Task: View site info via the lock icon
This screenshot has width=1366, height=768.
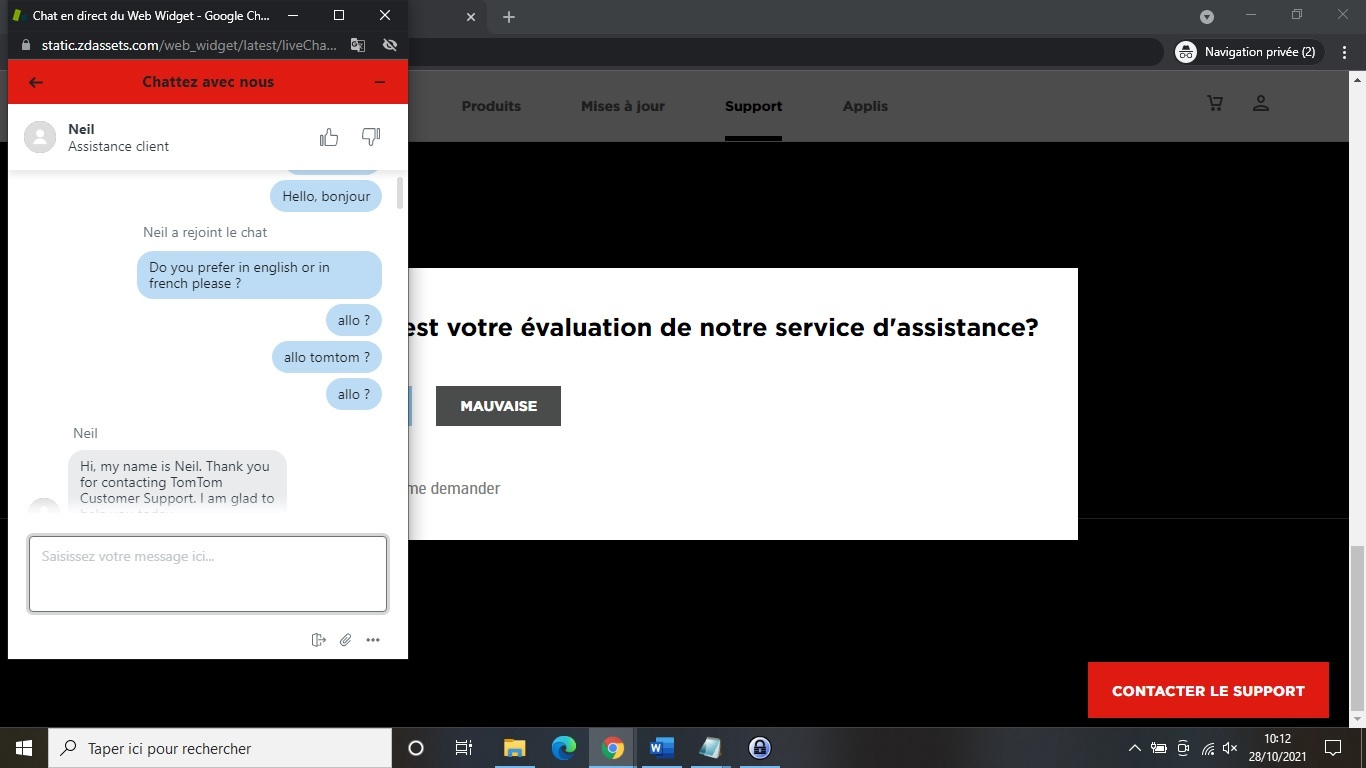Action: pyautogui.click(x=26, y=45)
